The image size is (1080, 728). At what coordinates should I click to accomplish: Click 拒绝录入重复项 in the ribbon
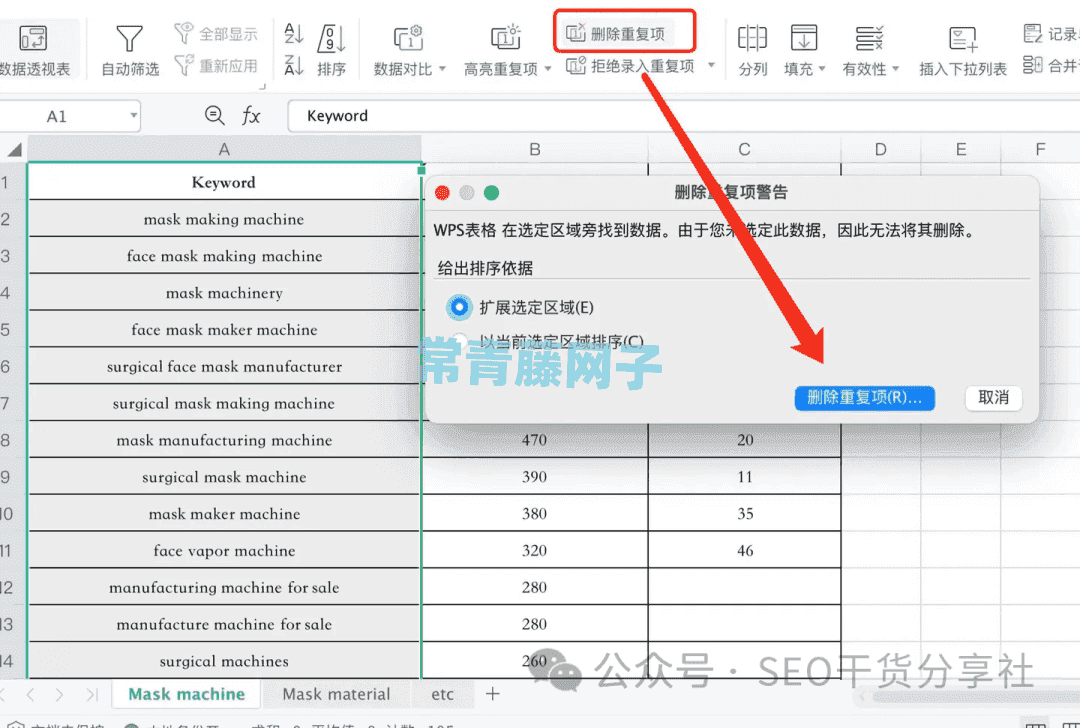tap(630, 65)
